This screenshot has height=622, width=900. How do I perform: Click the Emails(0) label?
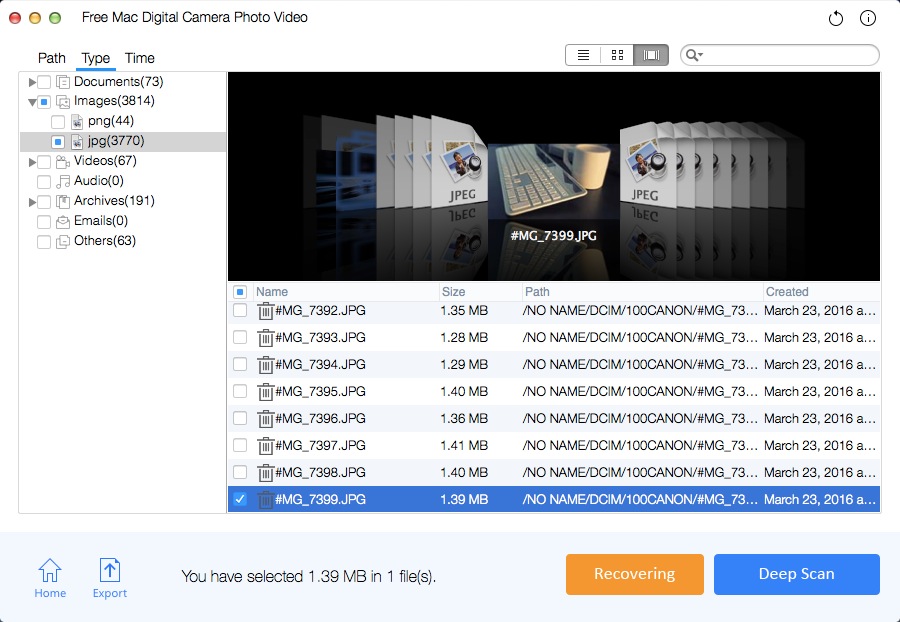pos(101,220)
